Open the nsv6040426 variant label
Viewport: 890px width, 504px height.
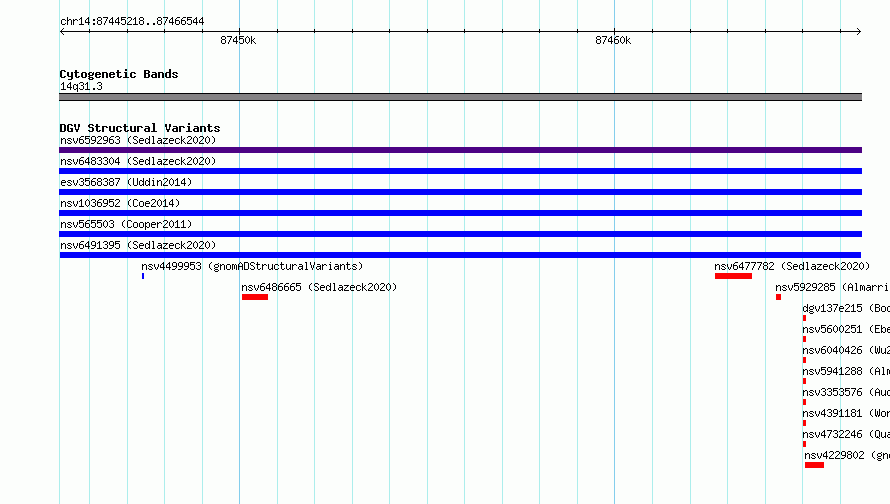846,350
